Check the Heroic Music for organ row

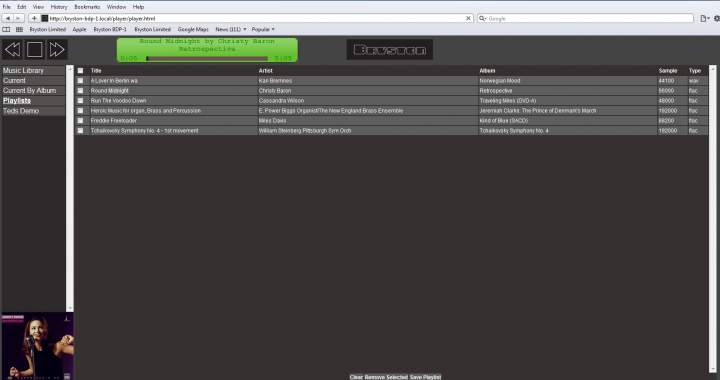tap(80, 111)
